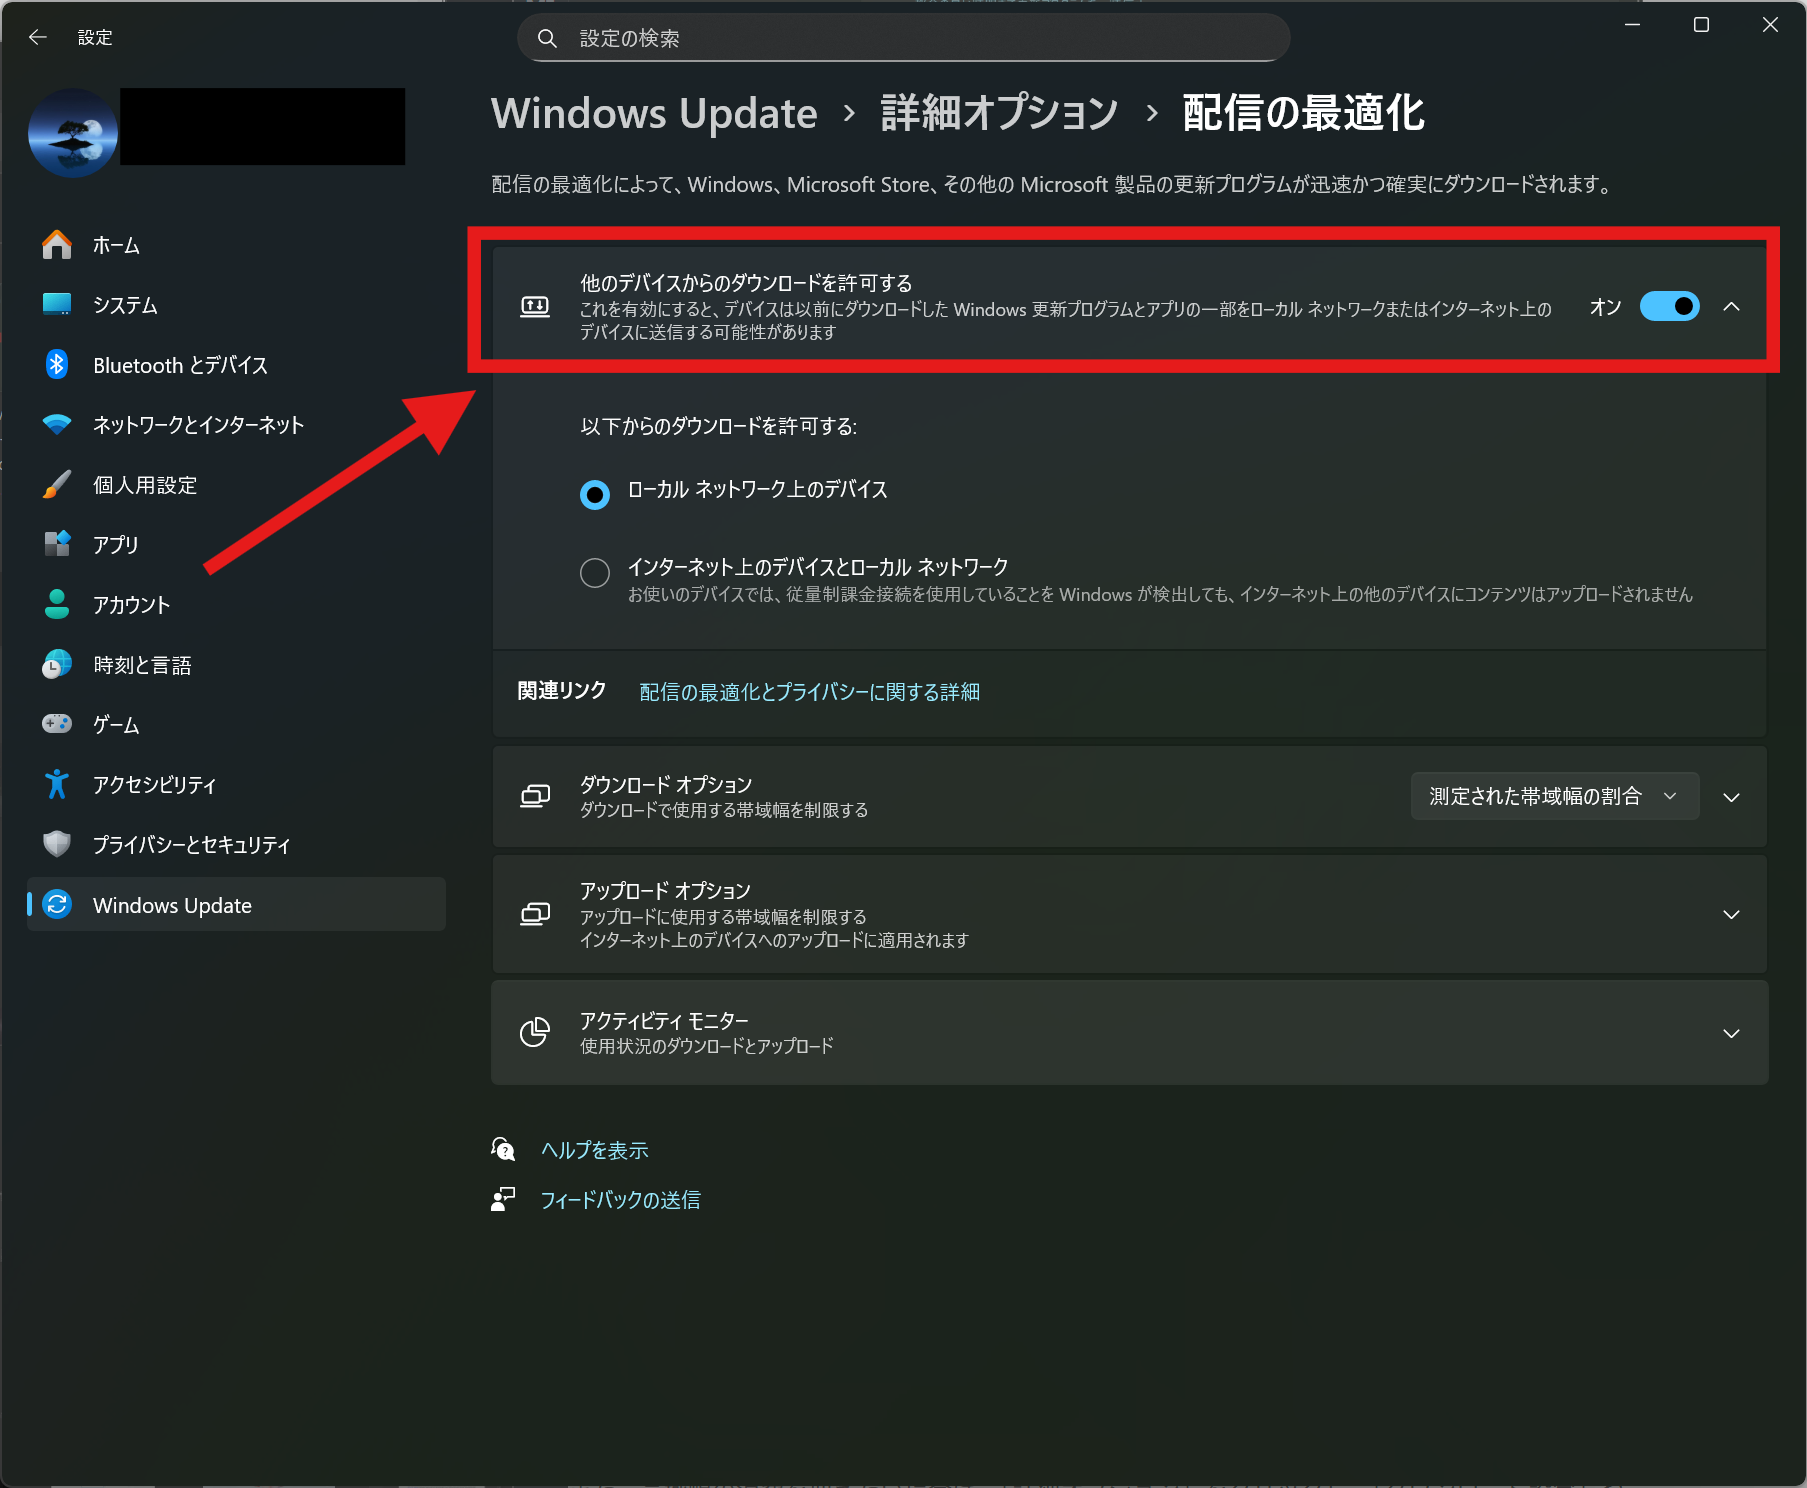Viewport: 1807px width, 1488px height.
Task: Go to Bluetooth とデバイス
Action: (236, 365)
